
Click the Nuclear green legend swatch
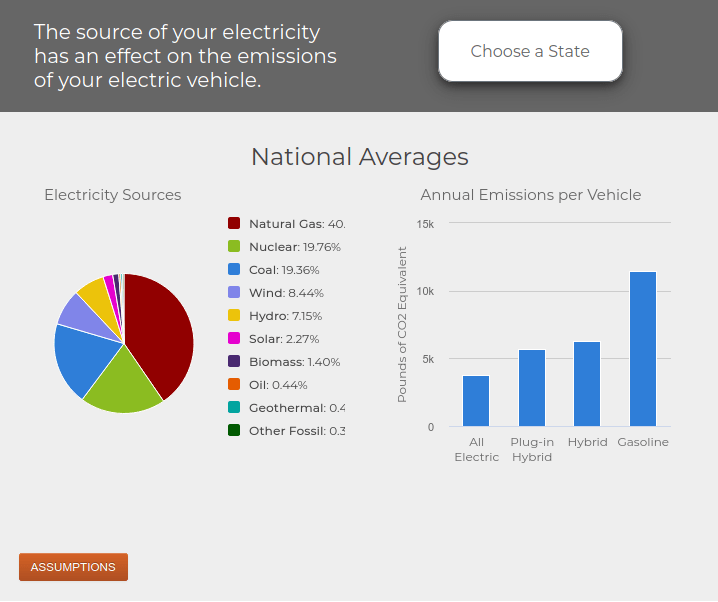click(x=234, y=247)
